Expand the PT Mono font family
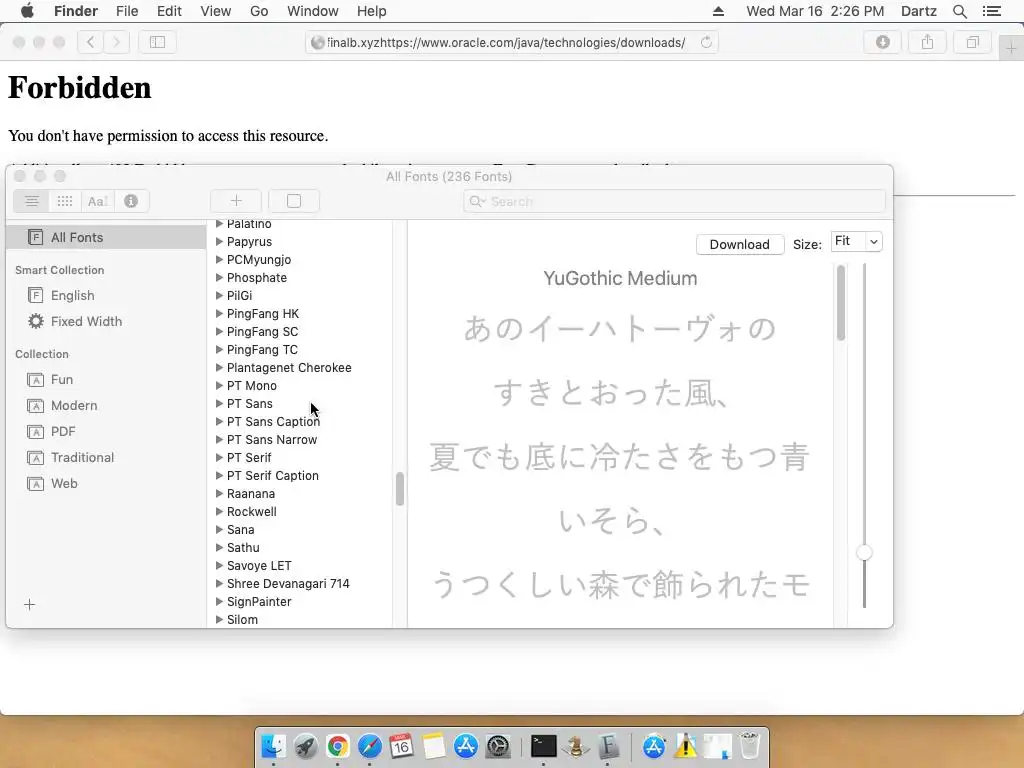 click(219, 385)
